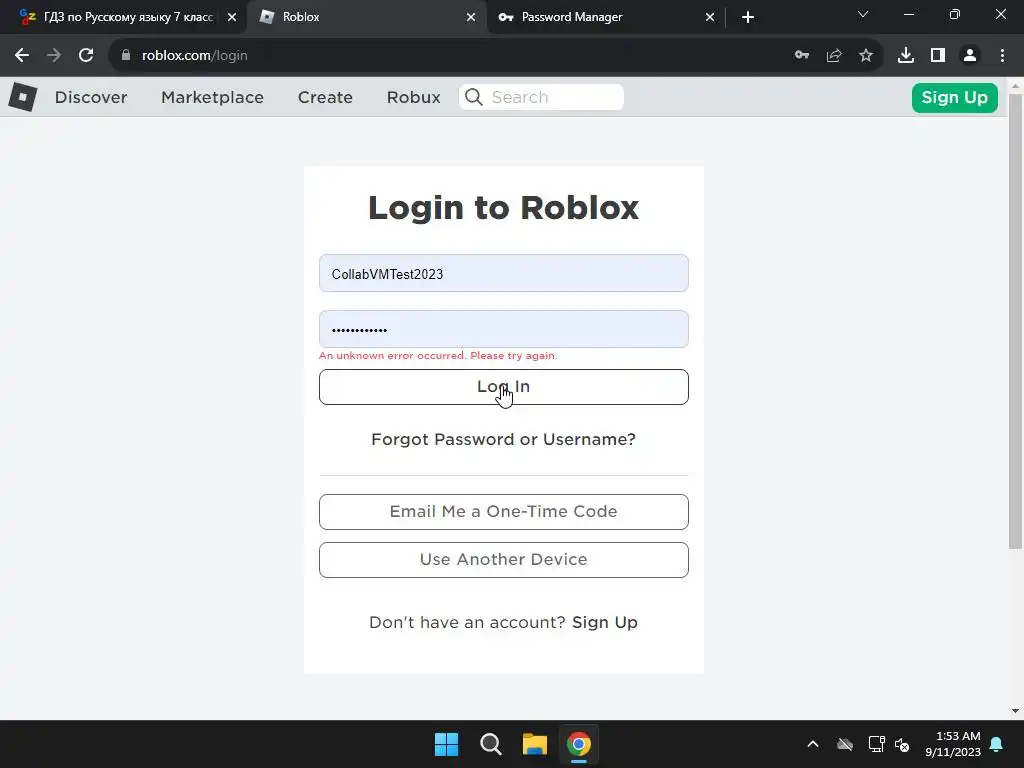The height and width of the screenshot is (768, 1024).
Task: Toggle Chrome side panel
Action: [938, 56]
